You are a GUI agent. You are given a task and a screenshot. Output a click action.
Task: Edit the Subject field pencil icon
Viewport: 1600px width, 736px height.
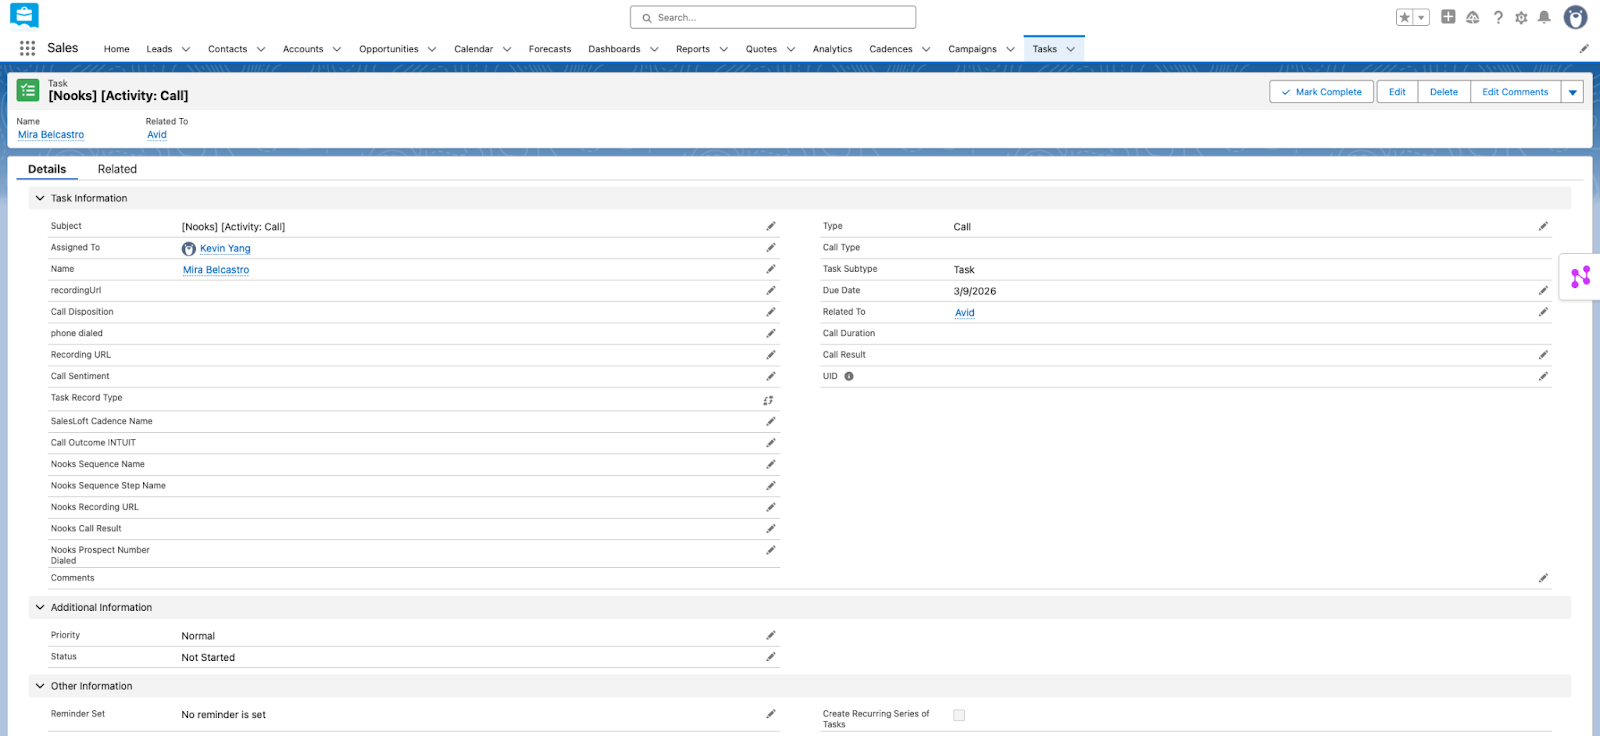[x=771, y=226]
